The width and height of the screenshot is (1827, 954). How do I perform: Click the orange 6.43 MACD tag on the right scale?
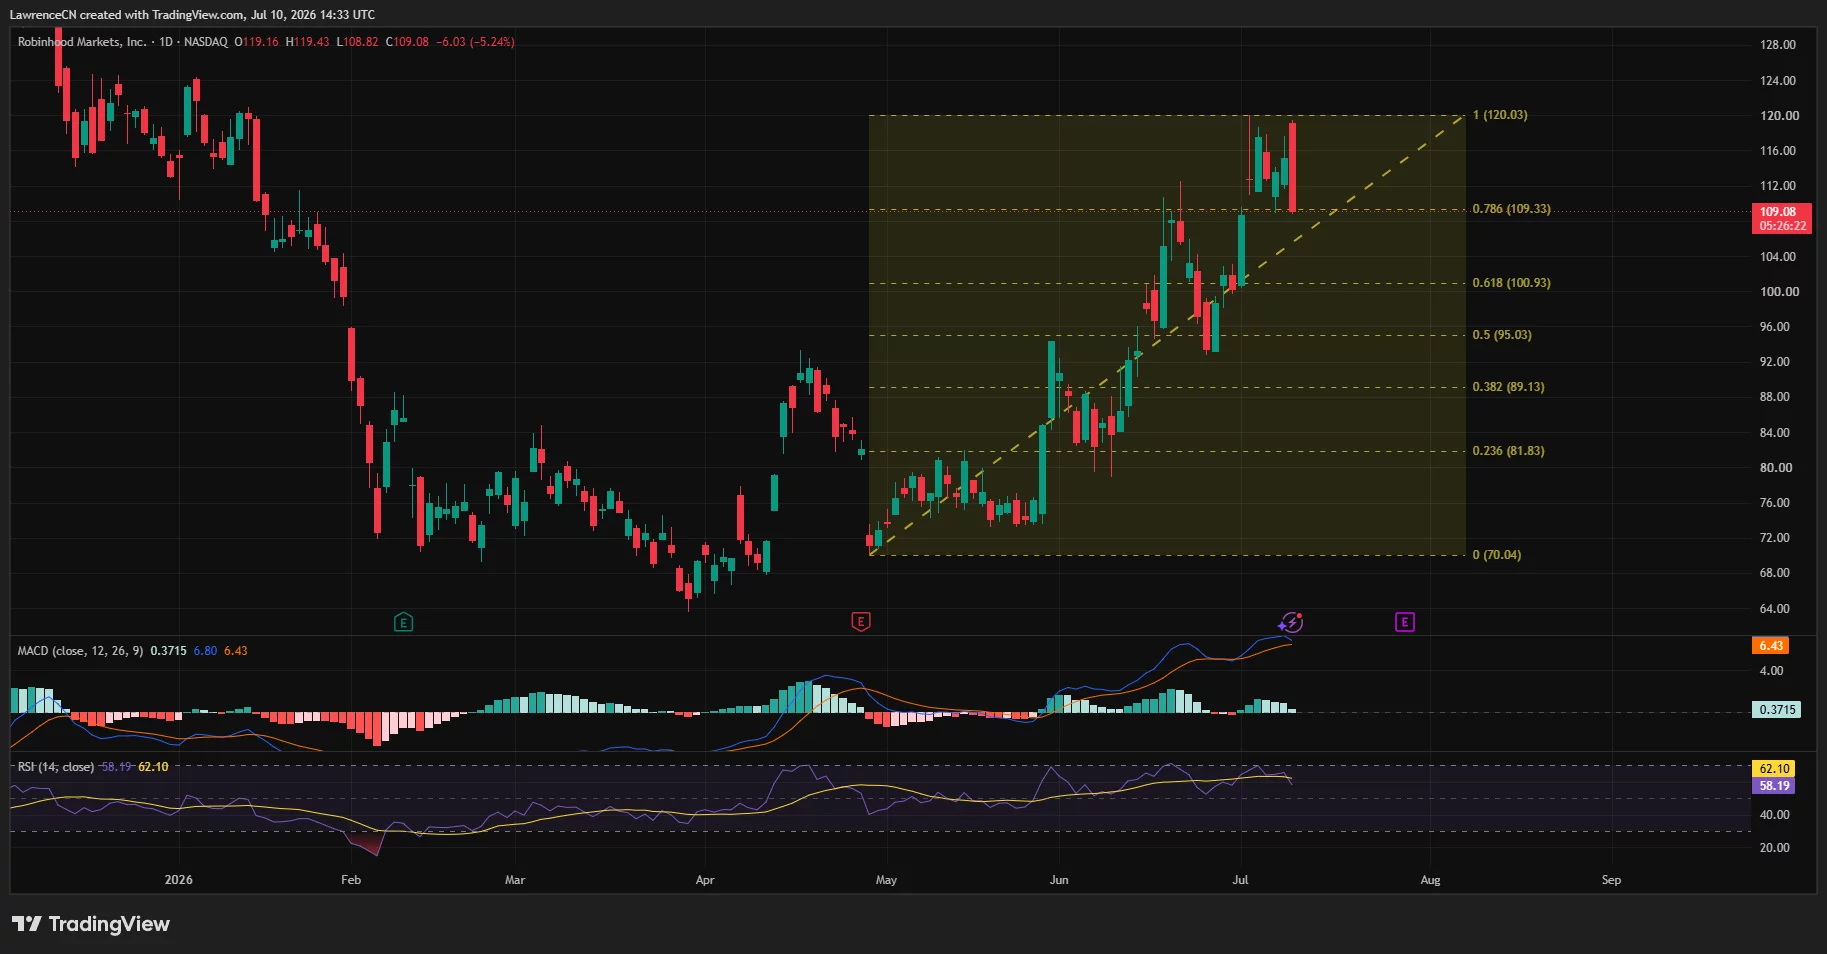coord(1771,645)
